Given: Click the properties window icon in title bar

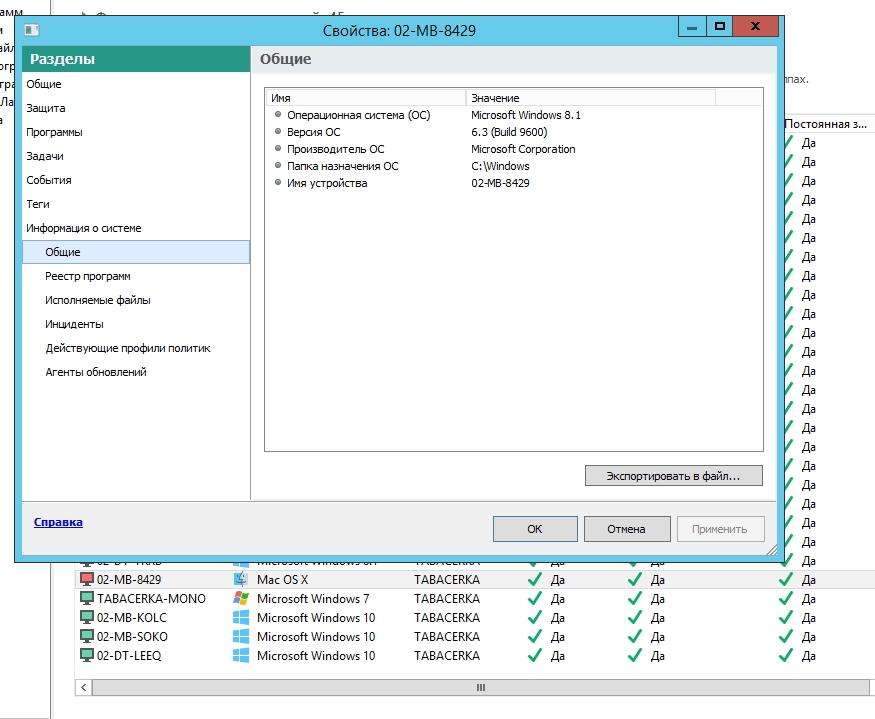Looking at the screenshot, I should pos(32,30).
